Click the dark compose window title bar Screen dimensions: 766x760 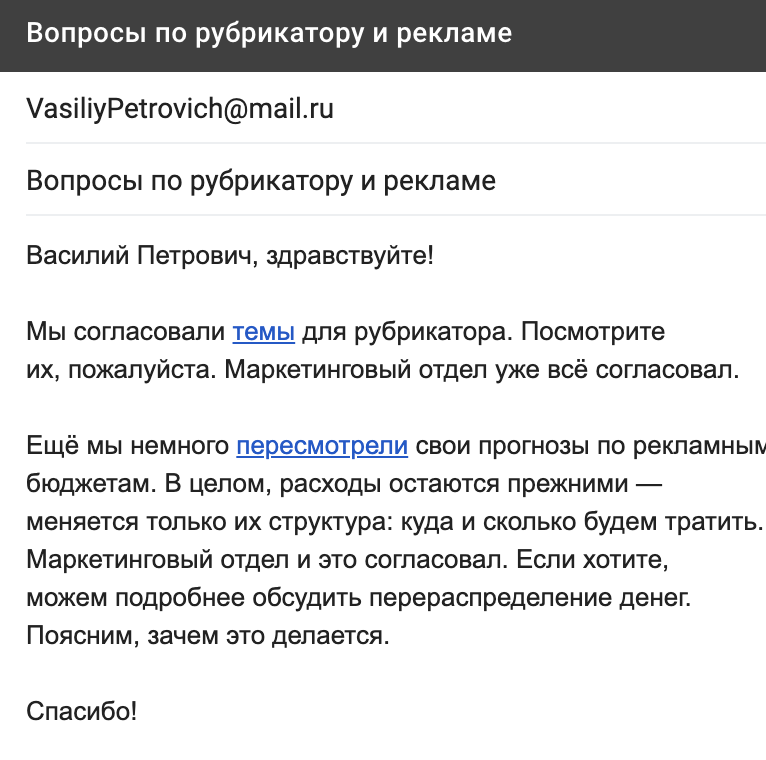[383, 35]
